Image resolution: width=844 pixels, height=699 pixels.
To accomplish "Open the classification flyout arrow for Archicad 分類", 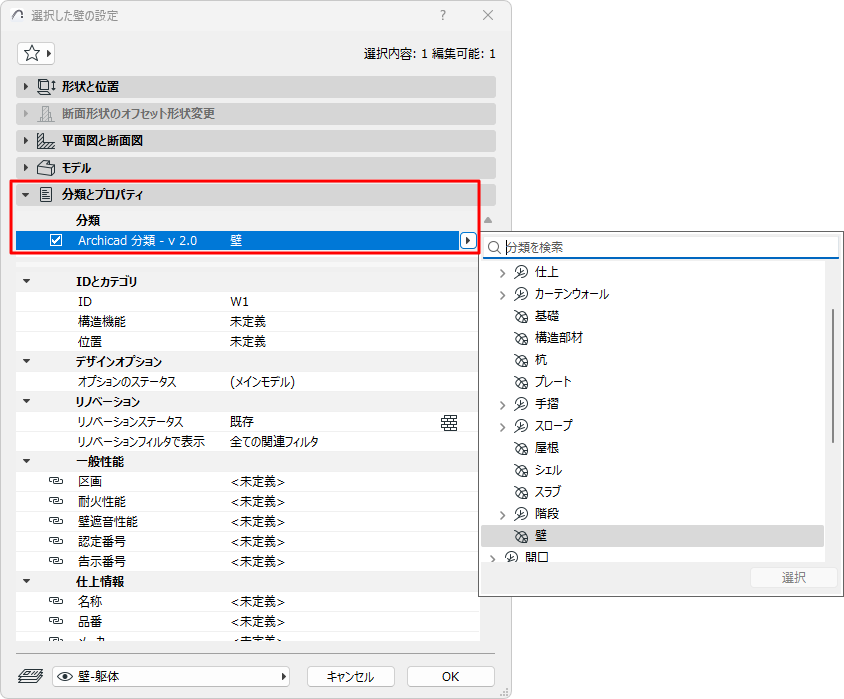I will point(468,240).
